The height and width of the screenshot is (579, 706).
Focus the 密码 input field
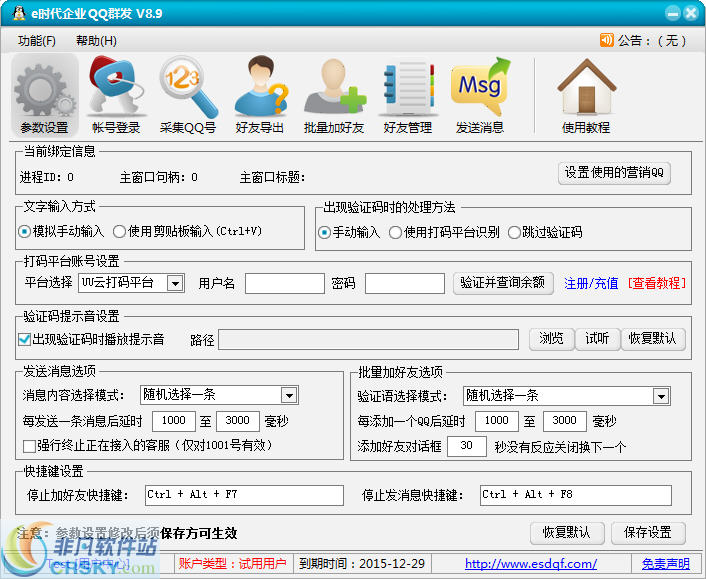point(405,283)
